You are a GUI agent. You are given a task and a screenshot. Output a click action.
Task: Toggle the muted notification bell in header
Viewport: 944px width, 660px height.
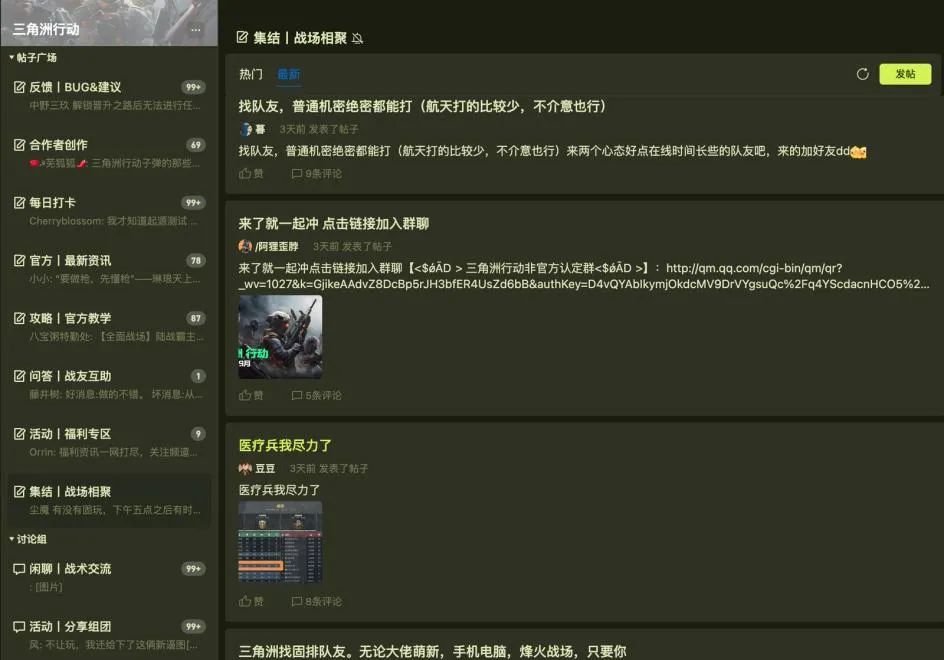(358, 39)
